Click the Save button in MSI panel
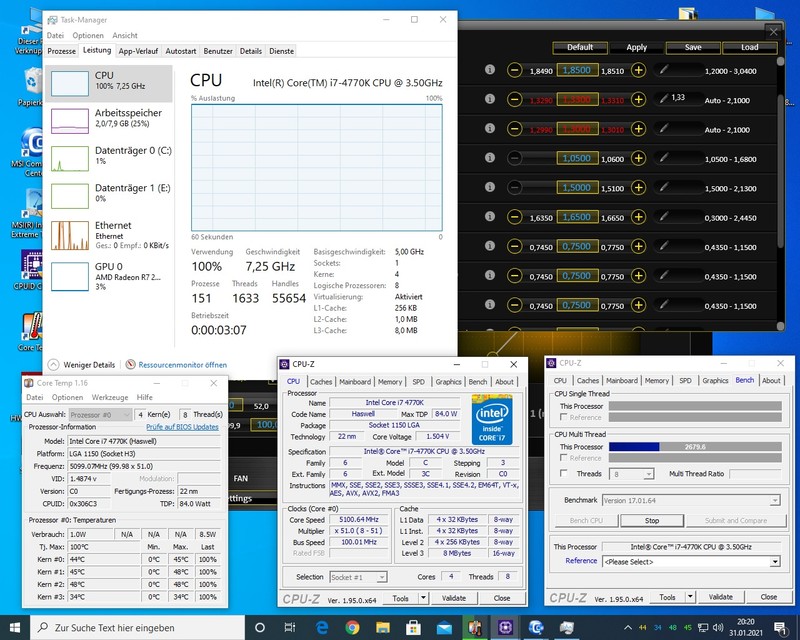Viewport: 800px width, 640px height. 693,47
